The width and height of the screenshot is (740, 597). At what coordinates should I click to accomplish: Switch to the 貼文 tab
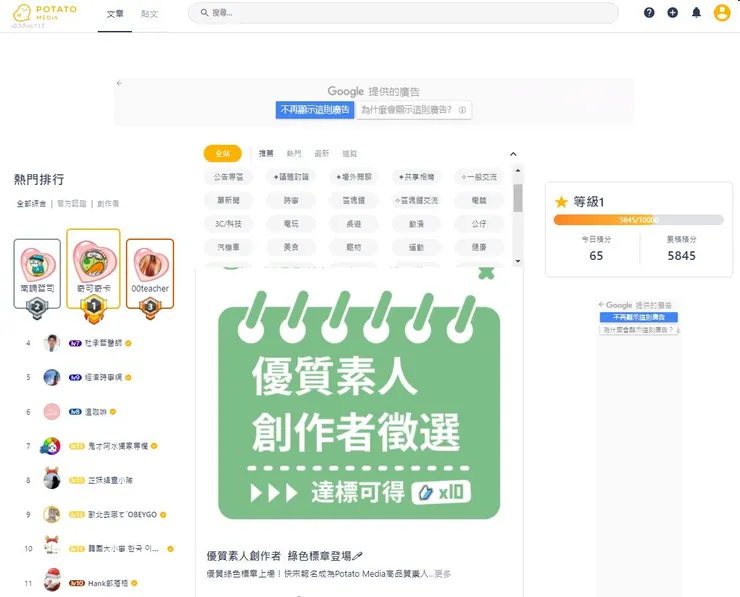[x=149, y=14]
